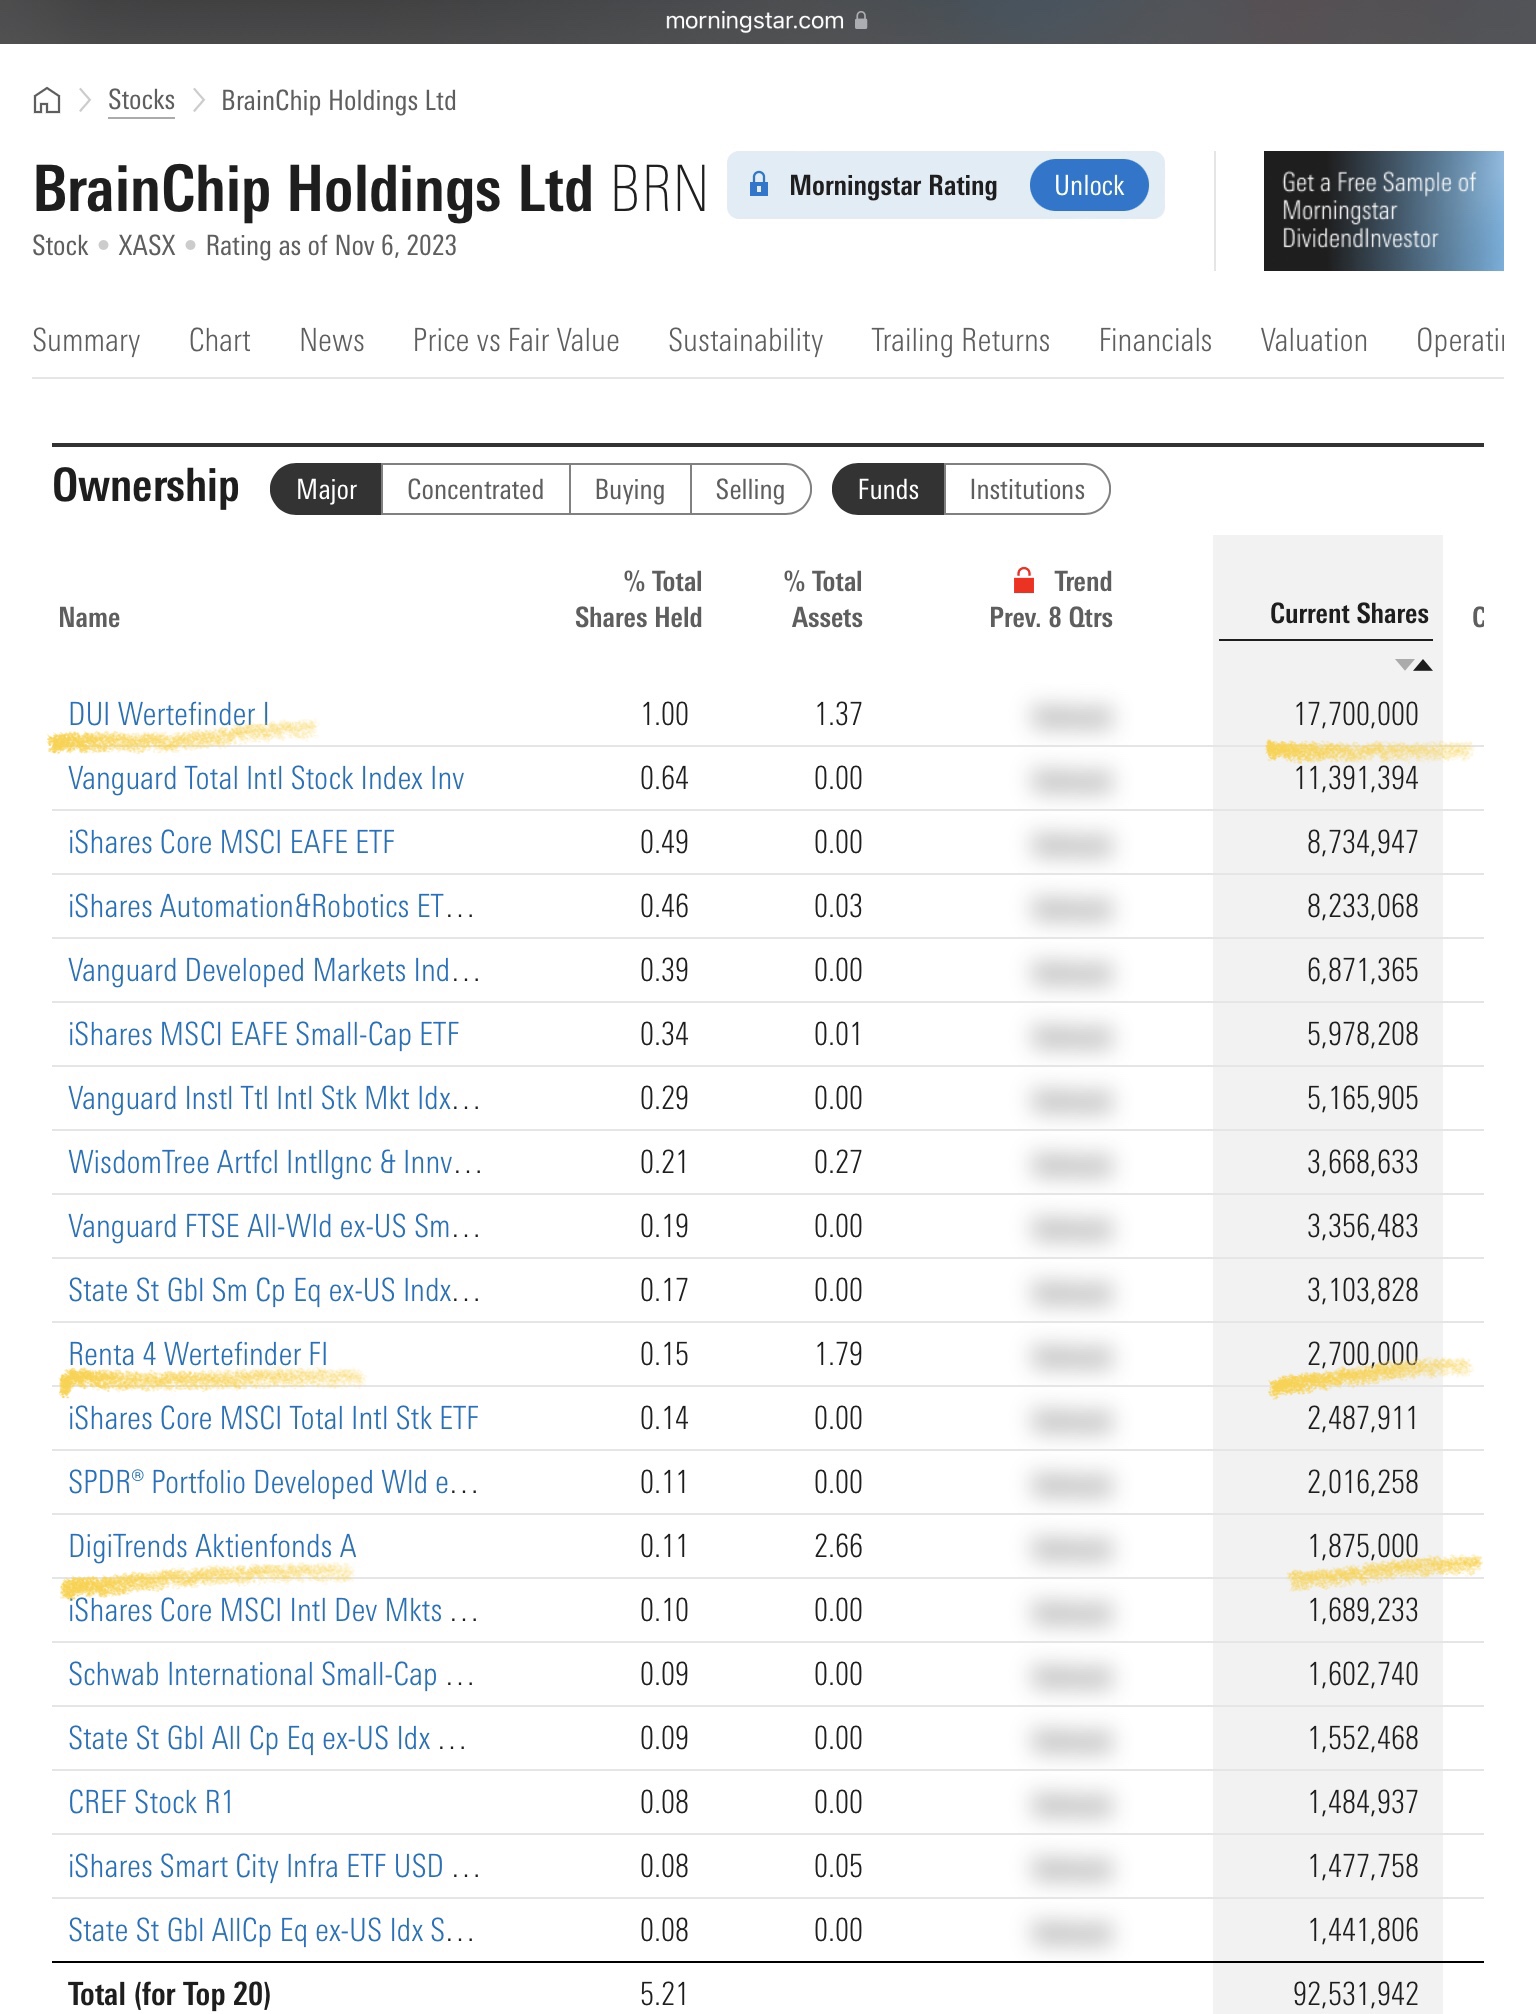
Task: Open the Renta 4 Wertefinder FI link
Action: (197, 1355)
